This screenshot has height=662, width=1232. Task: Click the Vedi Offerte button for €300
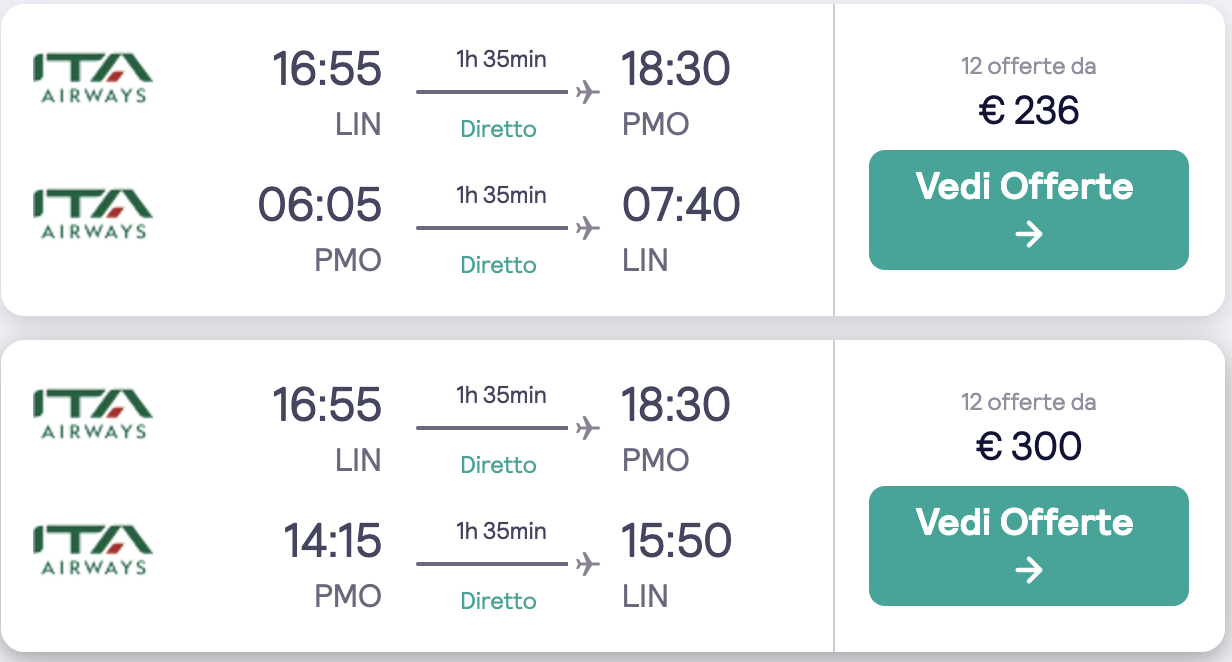1028,546
